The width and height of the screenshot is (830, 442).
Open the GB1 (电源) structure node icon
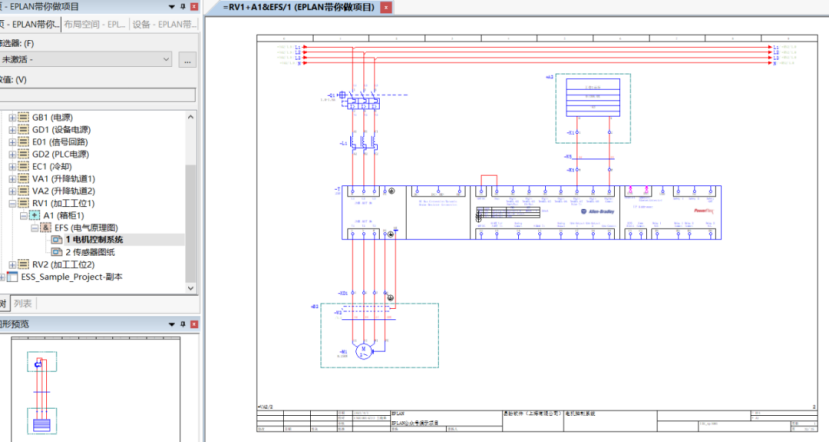pos(23,118)
